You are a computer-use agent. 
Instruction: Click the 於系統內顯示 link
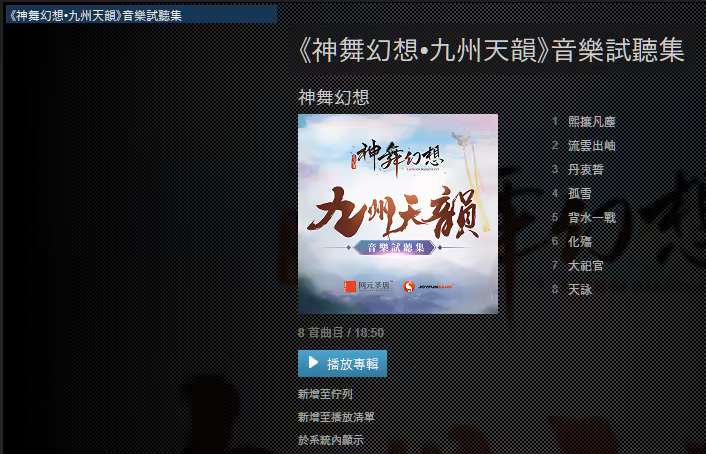330,440
